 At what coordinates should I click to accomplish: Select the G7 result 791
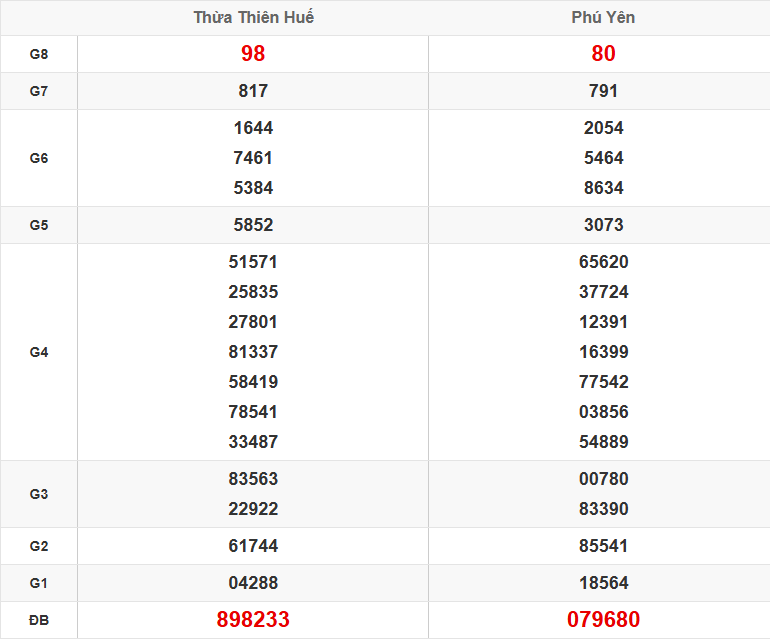click(x=603, y=91)
